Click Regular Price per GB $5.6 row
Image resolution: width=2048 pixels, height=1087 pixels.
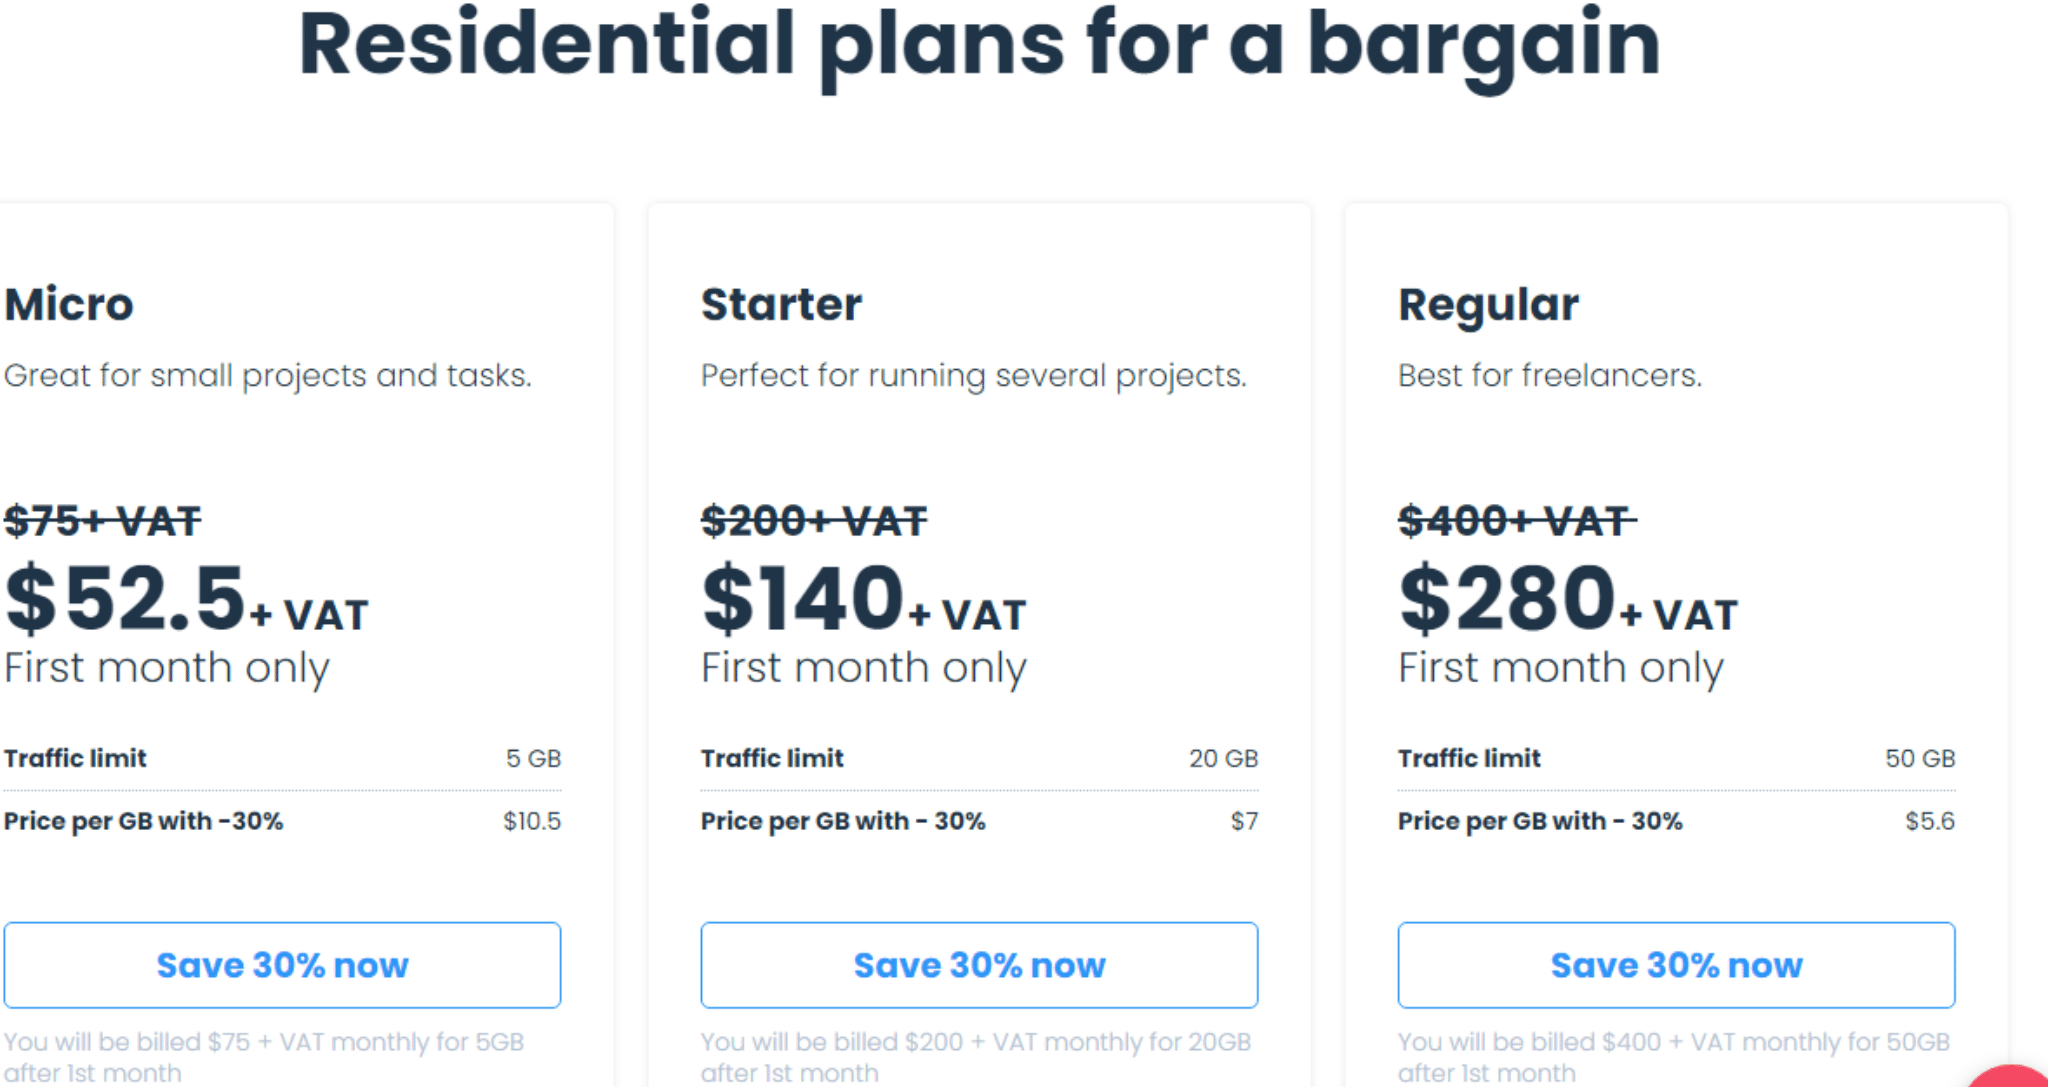tap(1676, 821)
